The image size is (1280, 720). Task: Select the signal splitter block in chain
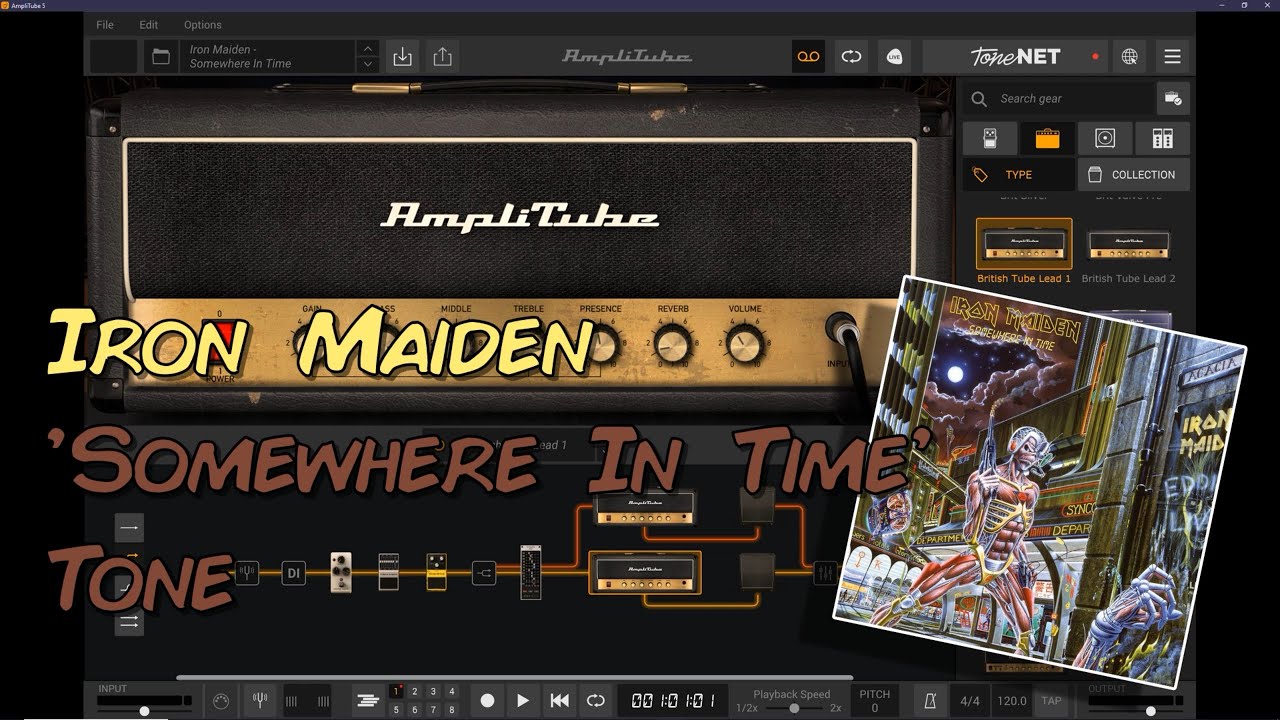pyautogui.click(x=484, y=573)
